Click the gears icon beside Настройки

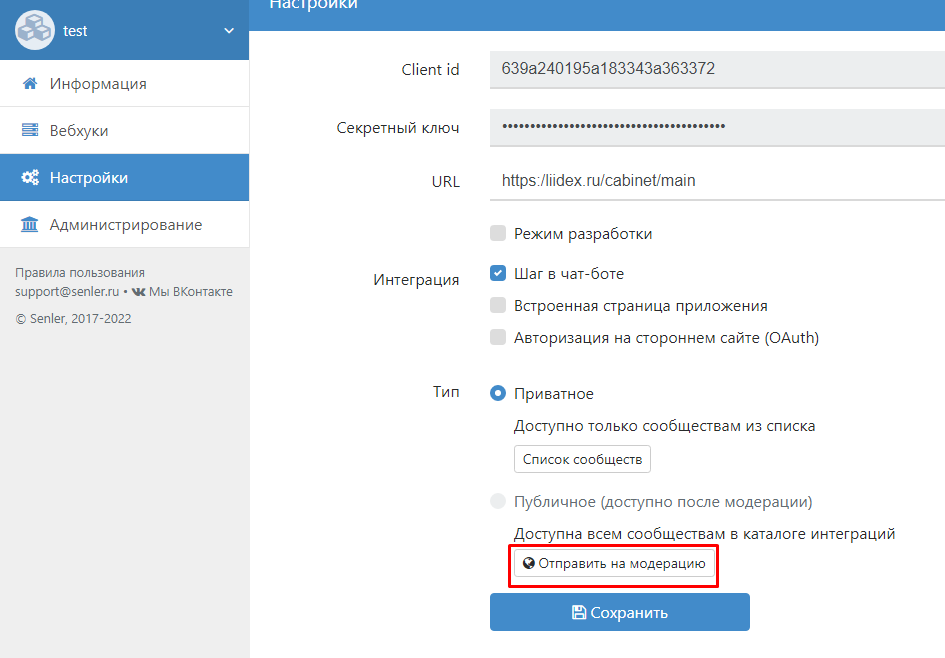[30, 178]
